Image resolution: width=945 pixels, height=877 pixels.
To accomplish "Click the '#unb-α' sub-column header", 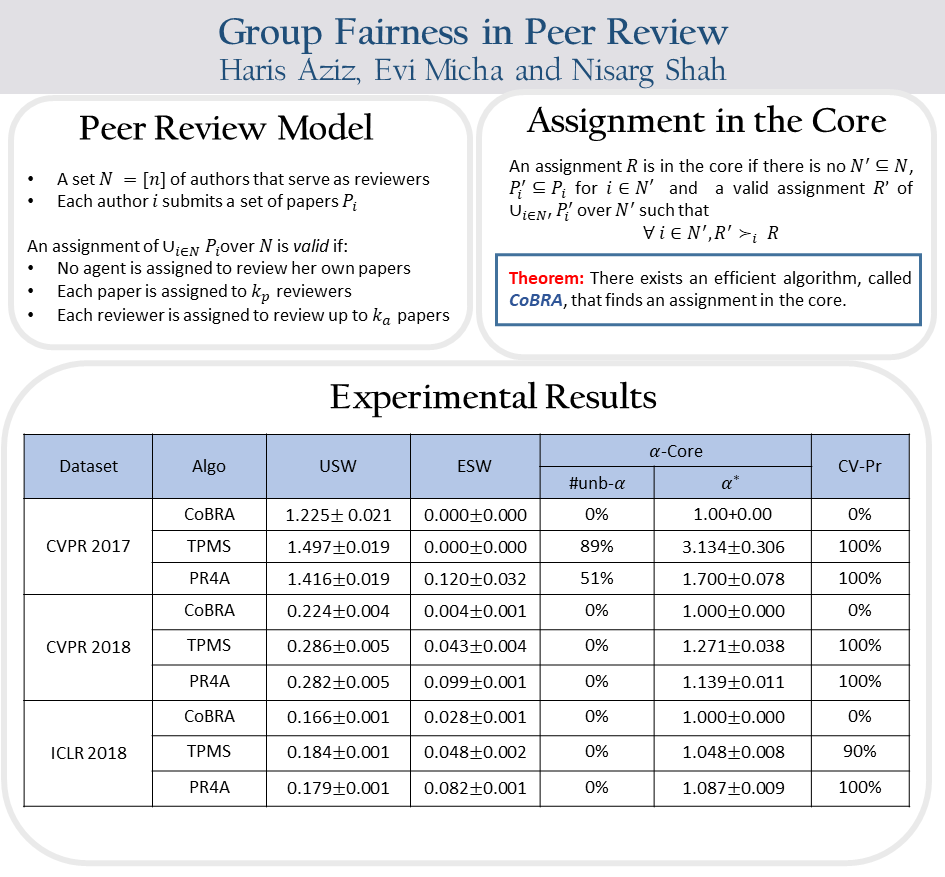I will pos(596,483).
